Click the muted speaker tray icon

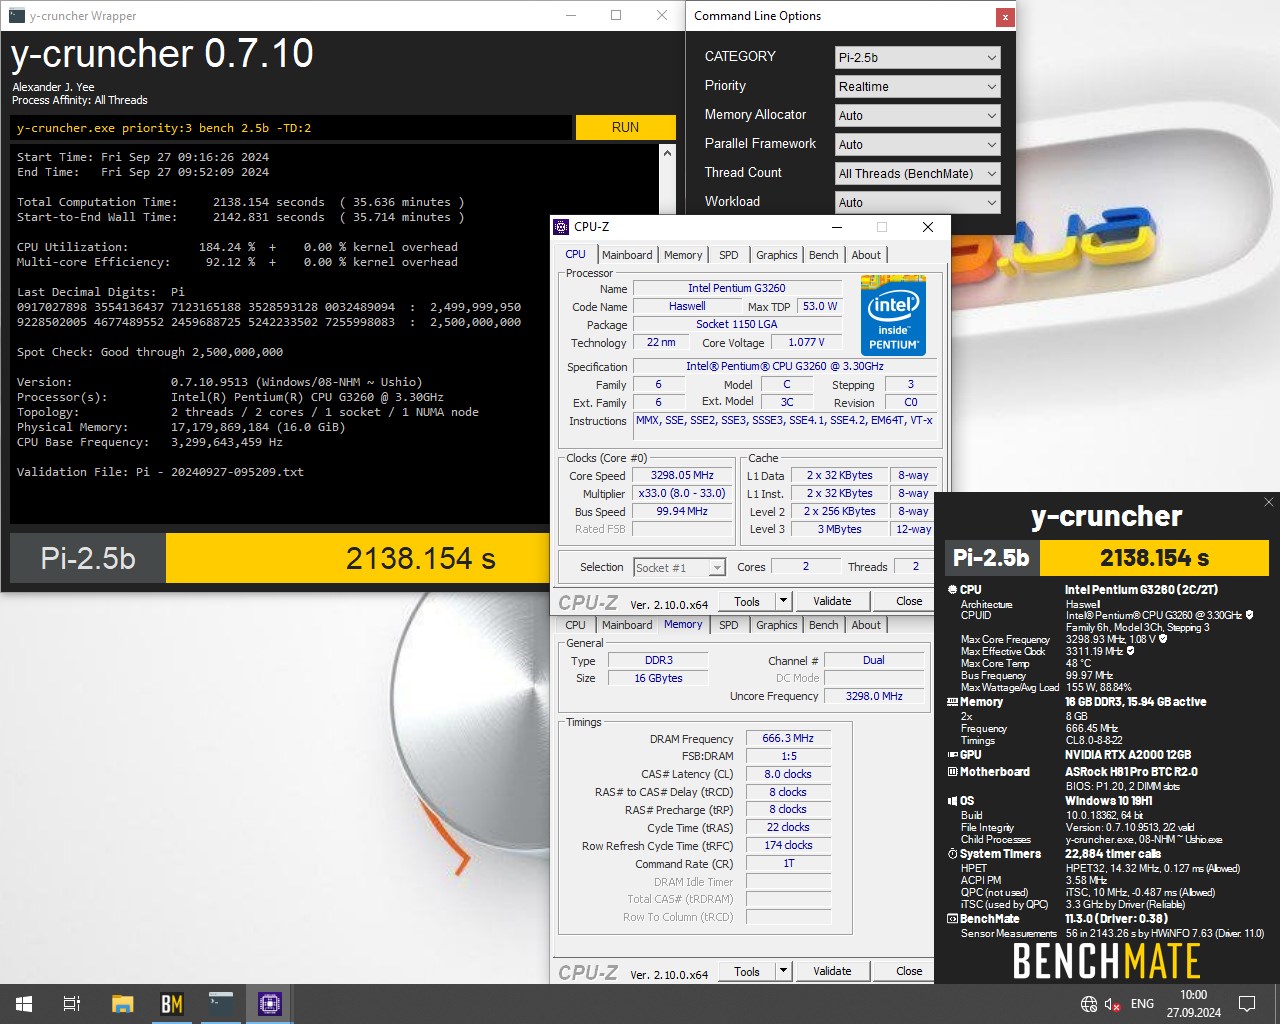1113,1004
